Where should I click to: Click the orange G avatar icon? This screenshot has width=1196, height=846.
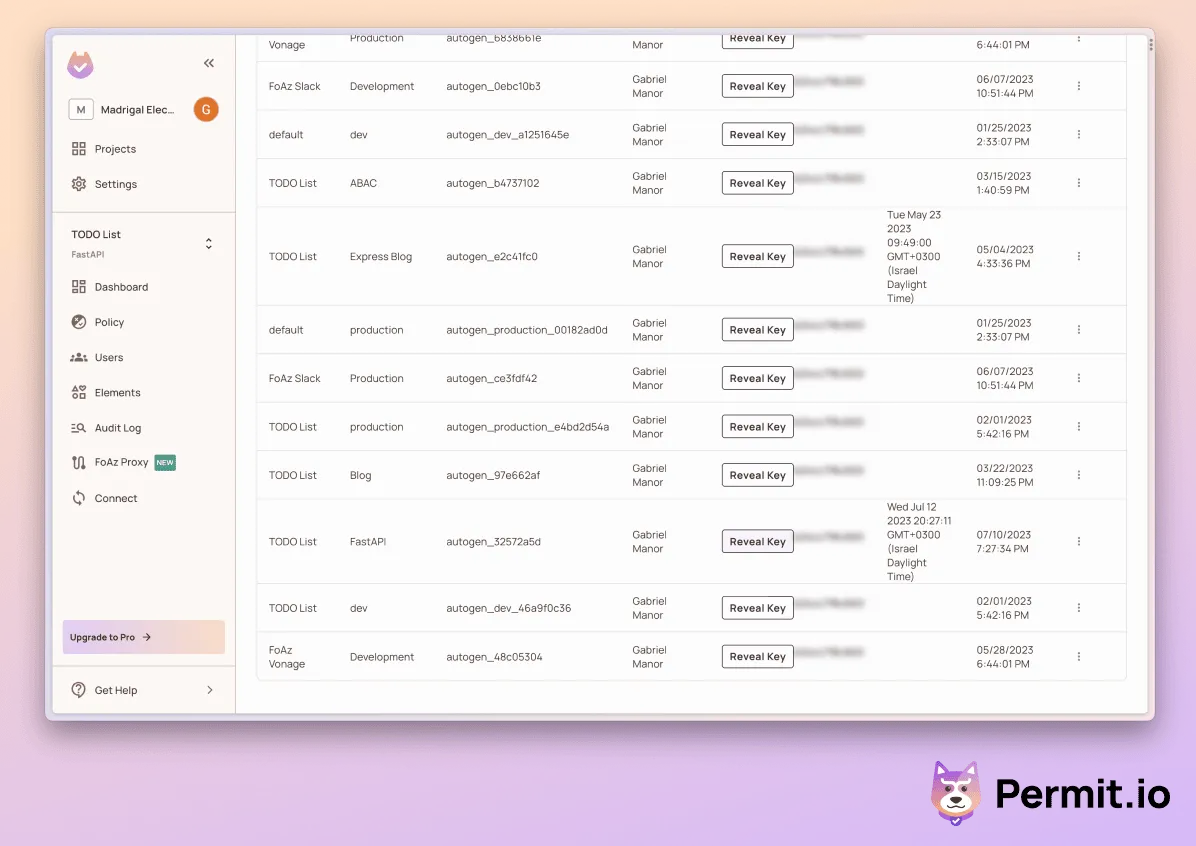click(x=206, y=109)
